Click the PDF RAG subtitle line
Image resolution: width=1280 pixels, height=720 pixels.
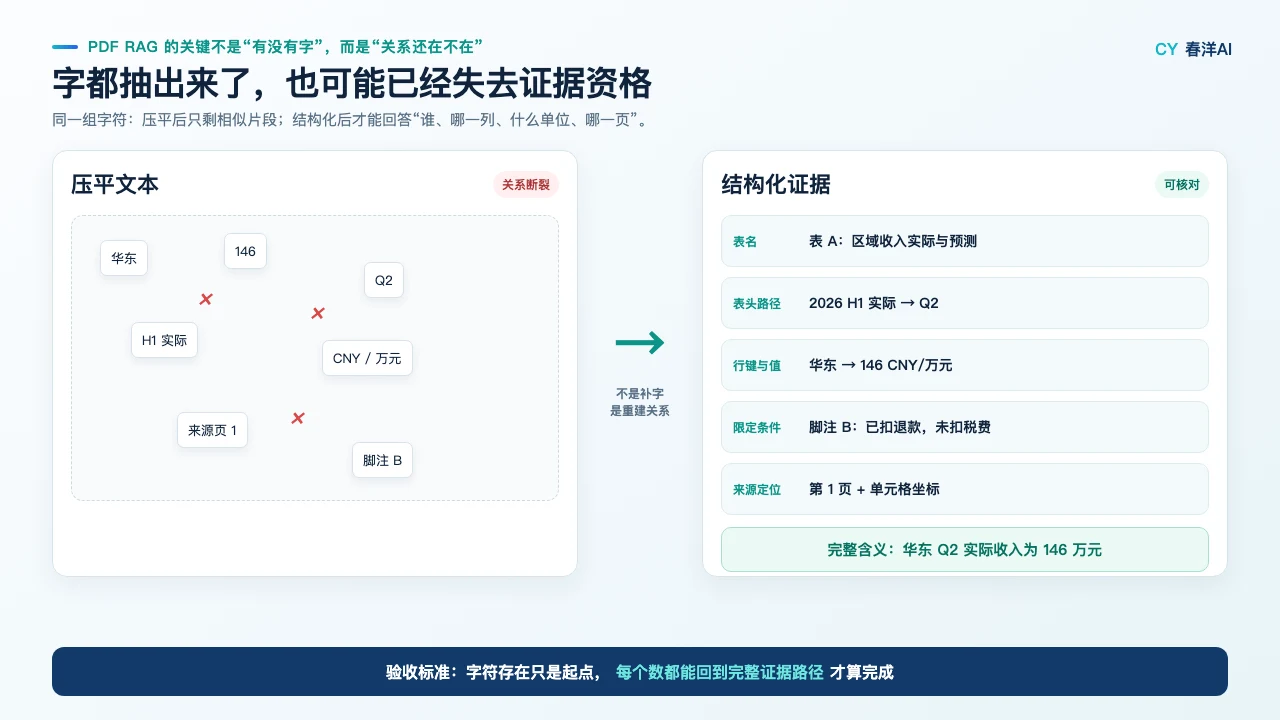[286, 47]
